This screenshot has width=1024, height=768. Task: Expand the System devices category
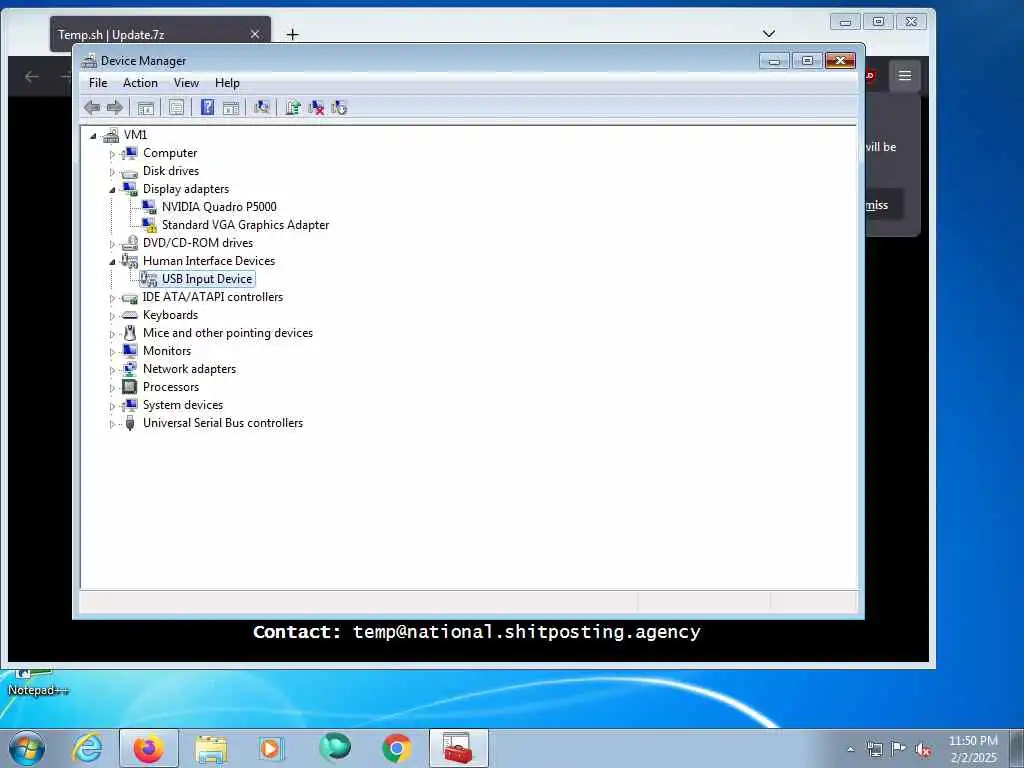coord(112,406)
